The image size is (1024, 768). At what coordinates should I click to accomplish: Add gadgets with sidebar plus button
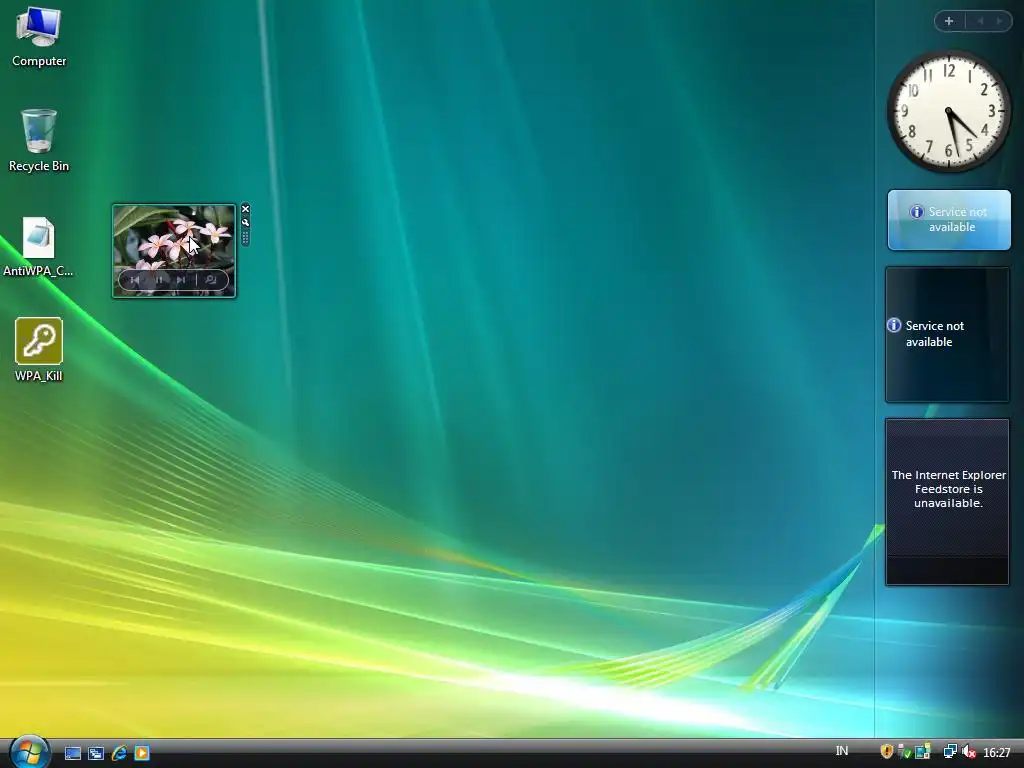pos(949,21)
